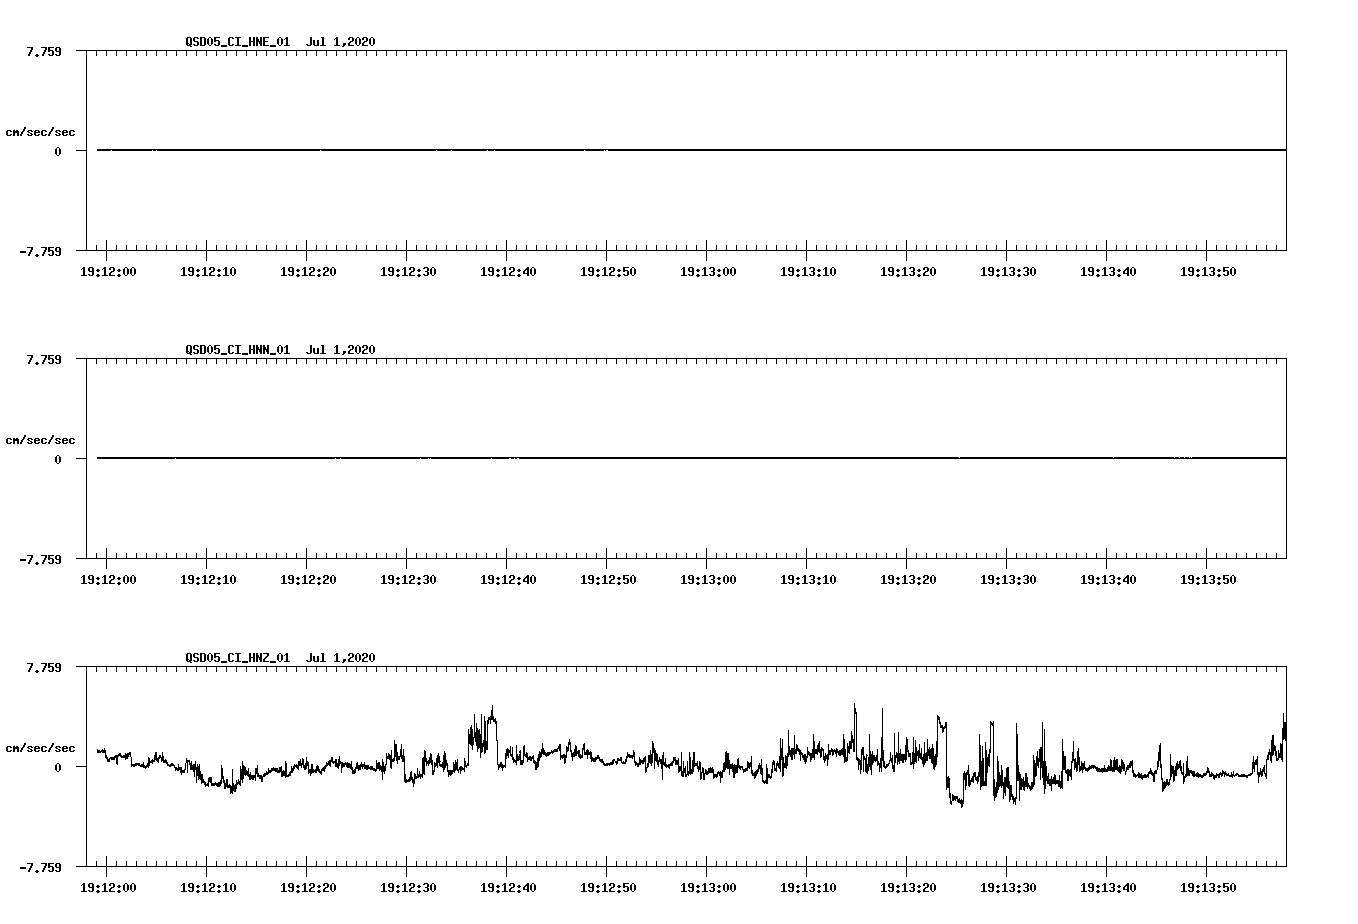The width and height of the screenshot is (1358, 924).
Task: Click the flat HNN trace line
Action: [x=691, y=458]
